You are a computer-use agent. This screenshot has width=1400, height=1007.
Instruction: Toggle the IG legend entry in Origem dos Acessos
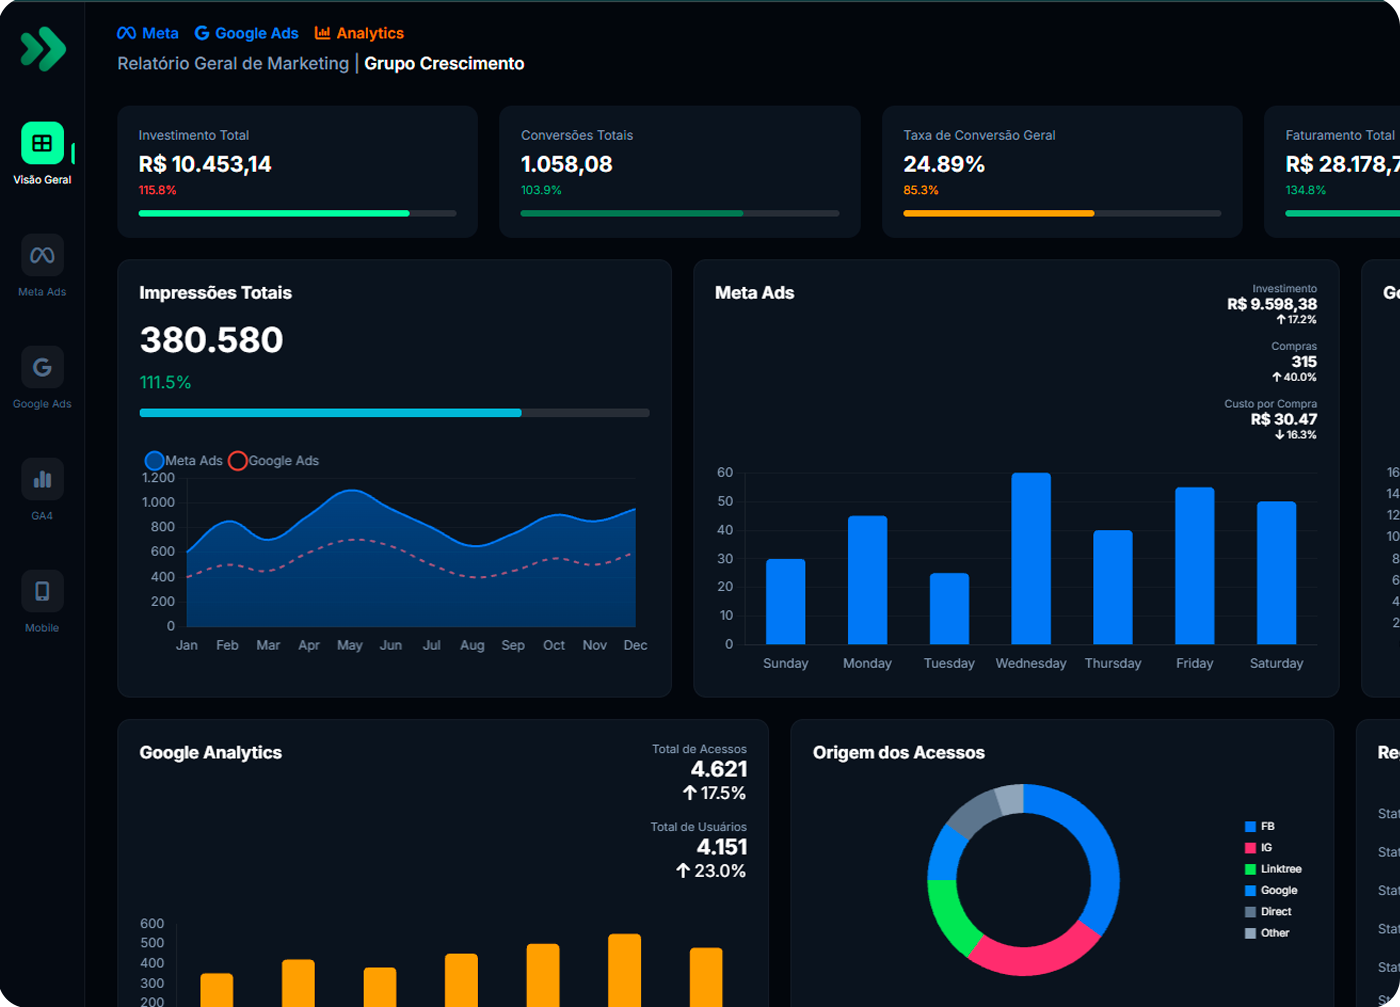1258,848
